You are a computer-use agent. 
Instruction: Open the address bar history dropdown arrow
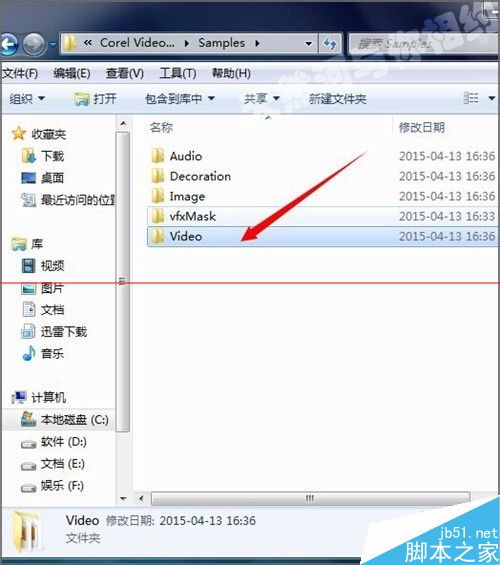308,44
